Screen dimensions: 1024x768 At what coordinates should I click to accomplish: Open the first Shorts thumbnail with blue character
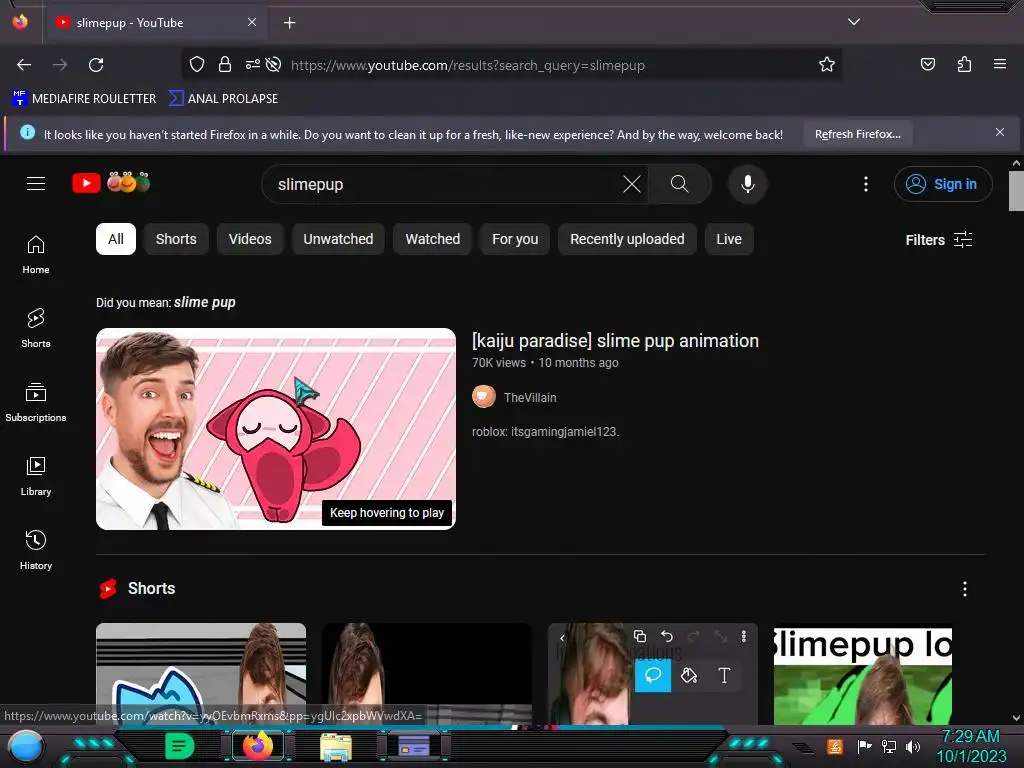(x=200, y=674)
